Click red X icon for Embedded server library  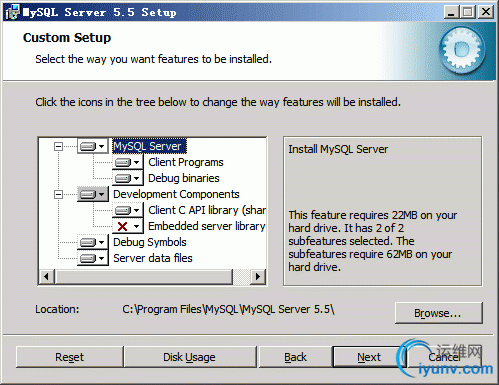[128, 226]
